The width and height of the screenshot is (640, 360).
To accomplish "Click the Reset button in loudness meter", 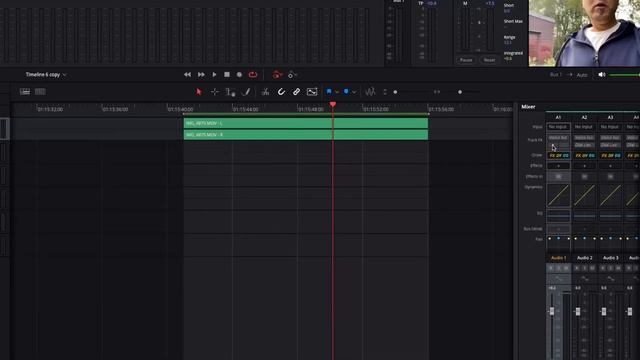I will 489,60.
